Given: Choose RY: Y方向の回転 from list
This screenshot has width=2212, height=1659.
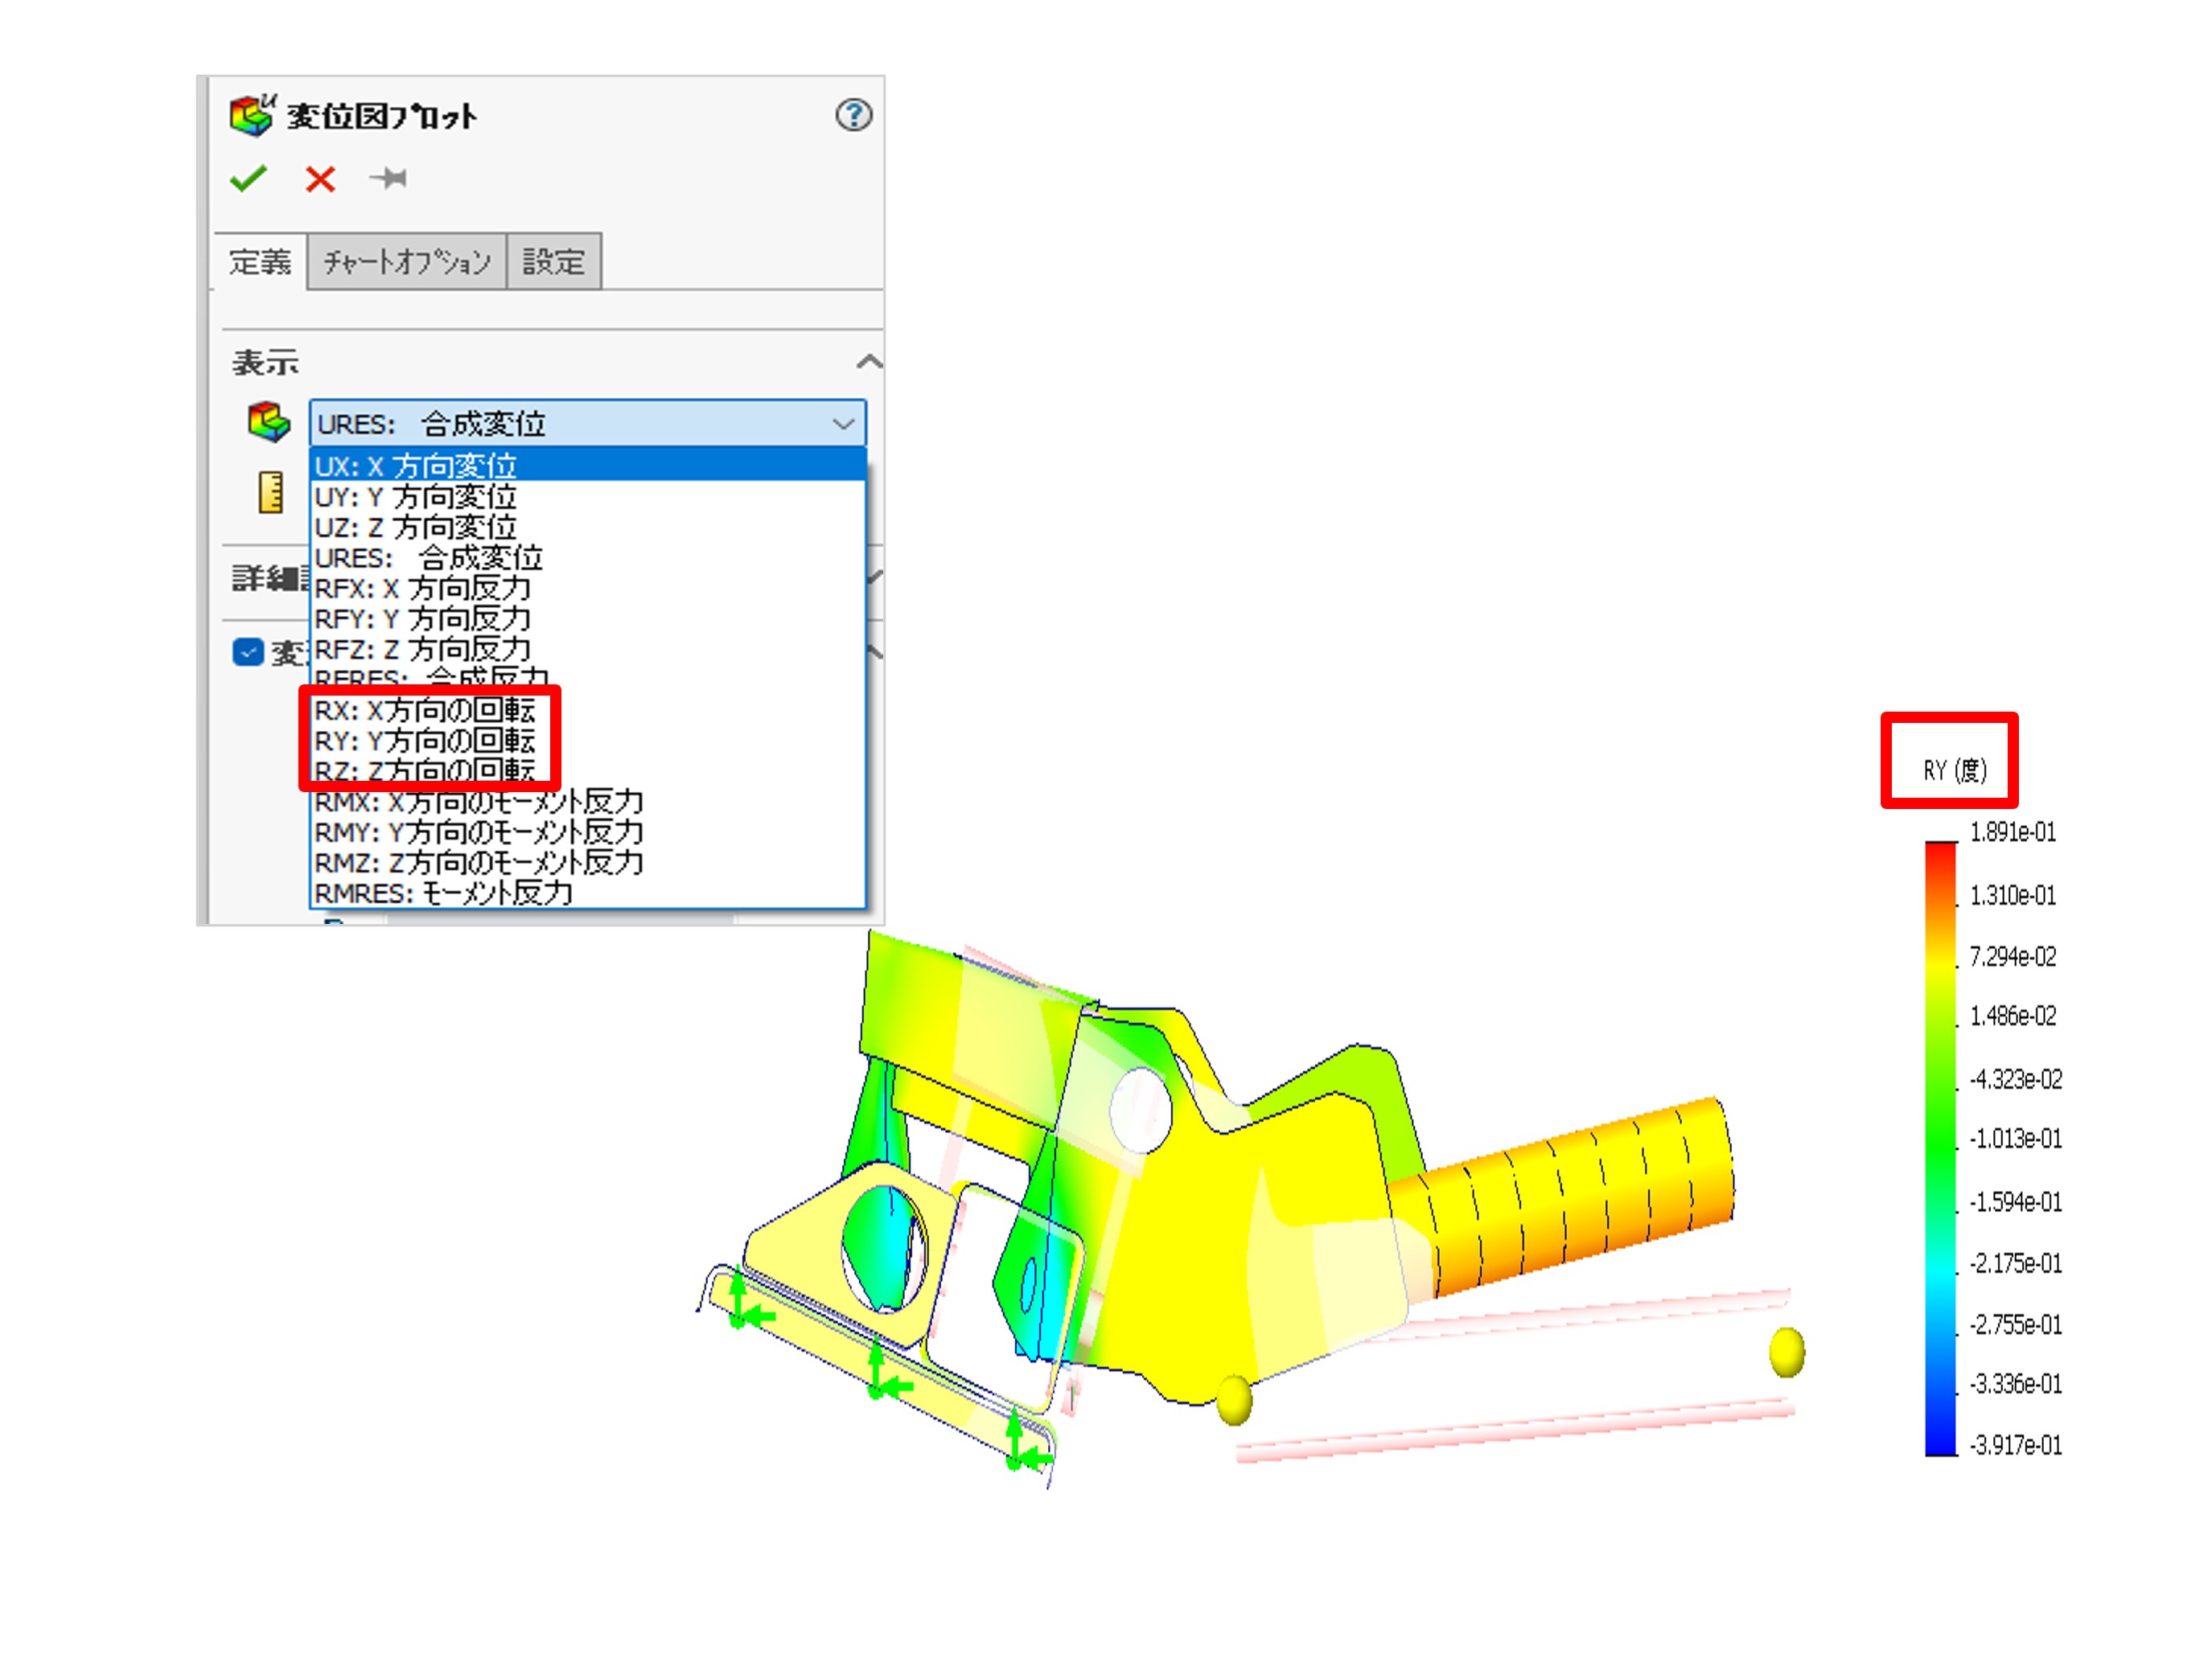Looking at the screenshot, I should point(425,741).
